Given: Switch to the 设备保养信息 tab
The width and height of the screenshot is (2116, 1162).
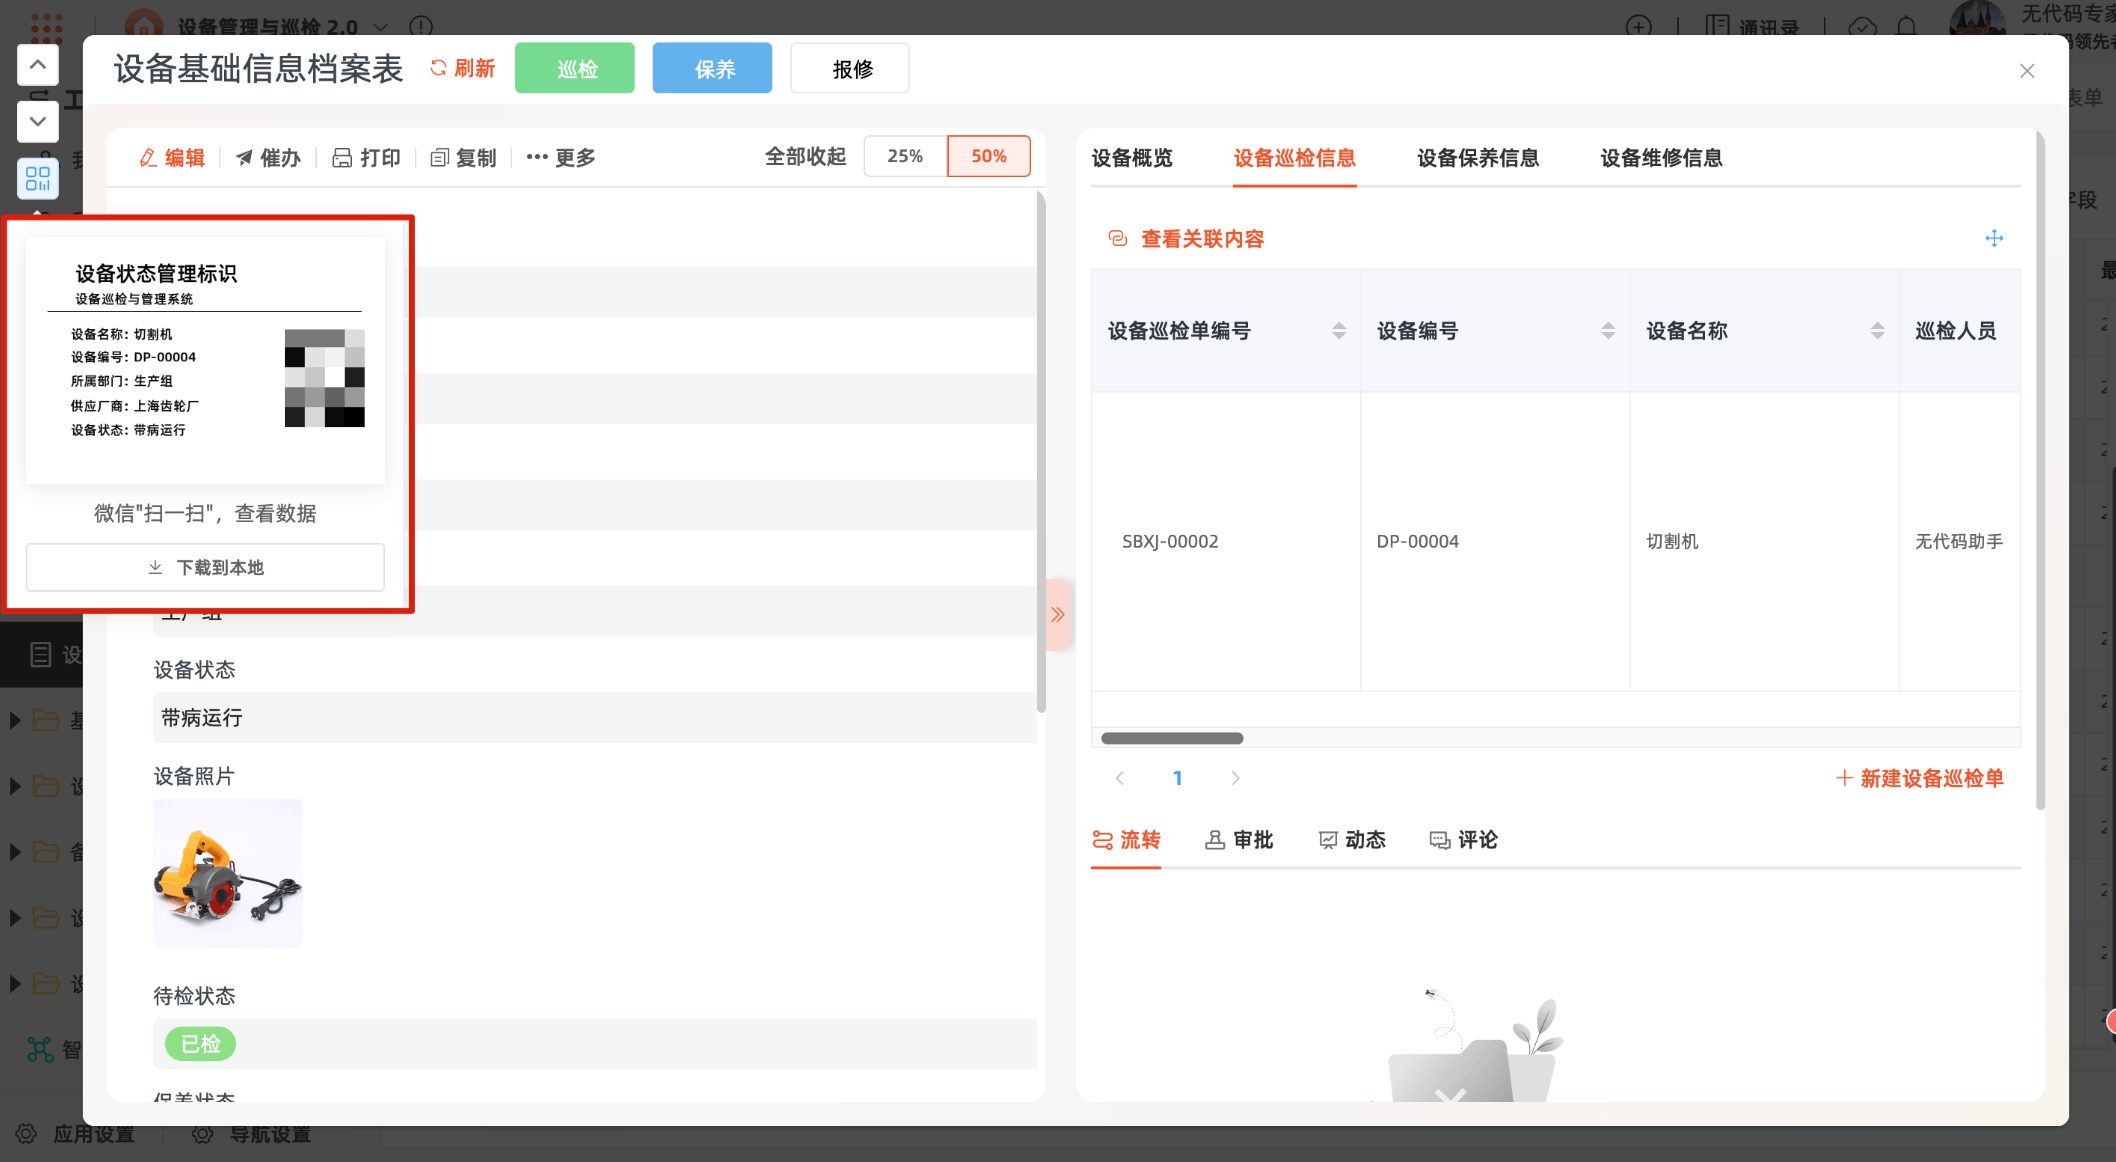Looking at the screenshot, I should coord(1477,158).
